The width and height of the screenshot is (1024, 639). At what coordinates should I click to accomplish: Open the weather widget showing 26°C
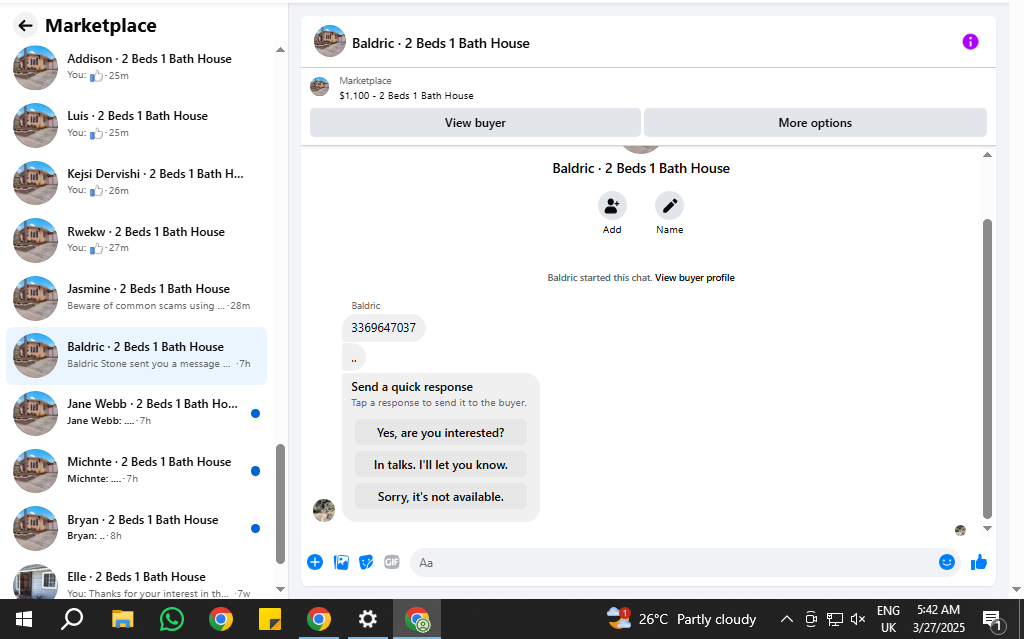tap(681, 619)
